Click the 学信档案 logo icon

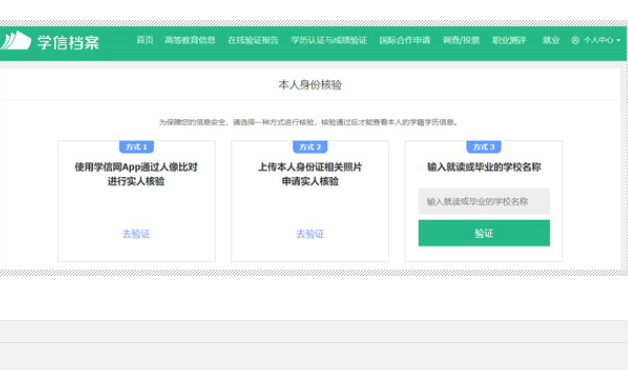(x=16, y=41)
